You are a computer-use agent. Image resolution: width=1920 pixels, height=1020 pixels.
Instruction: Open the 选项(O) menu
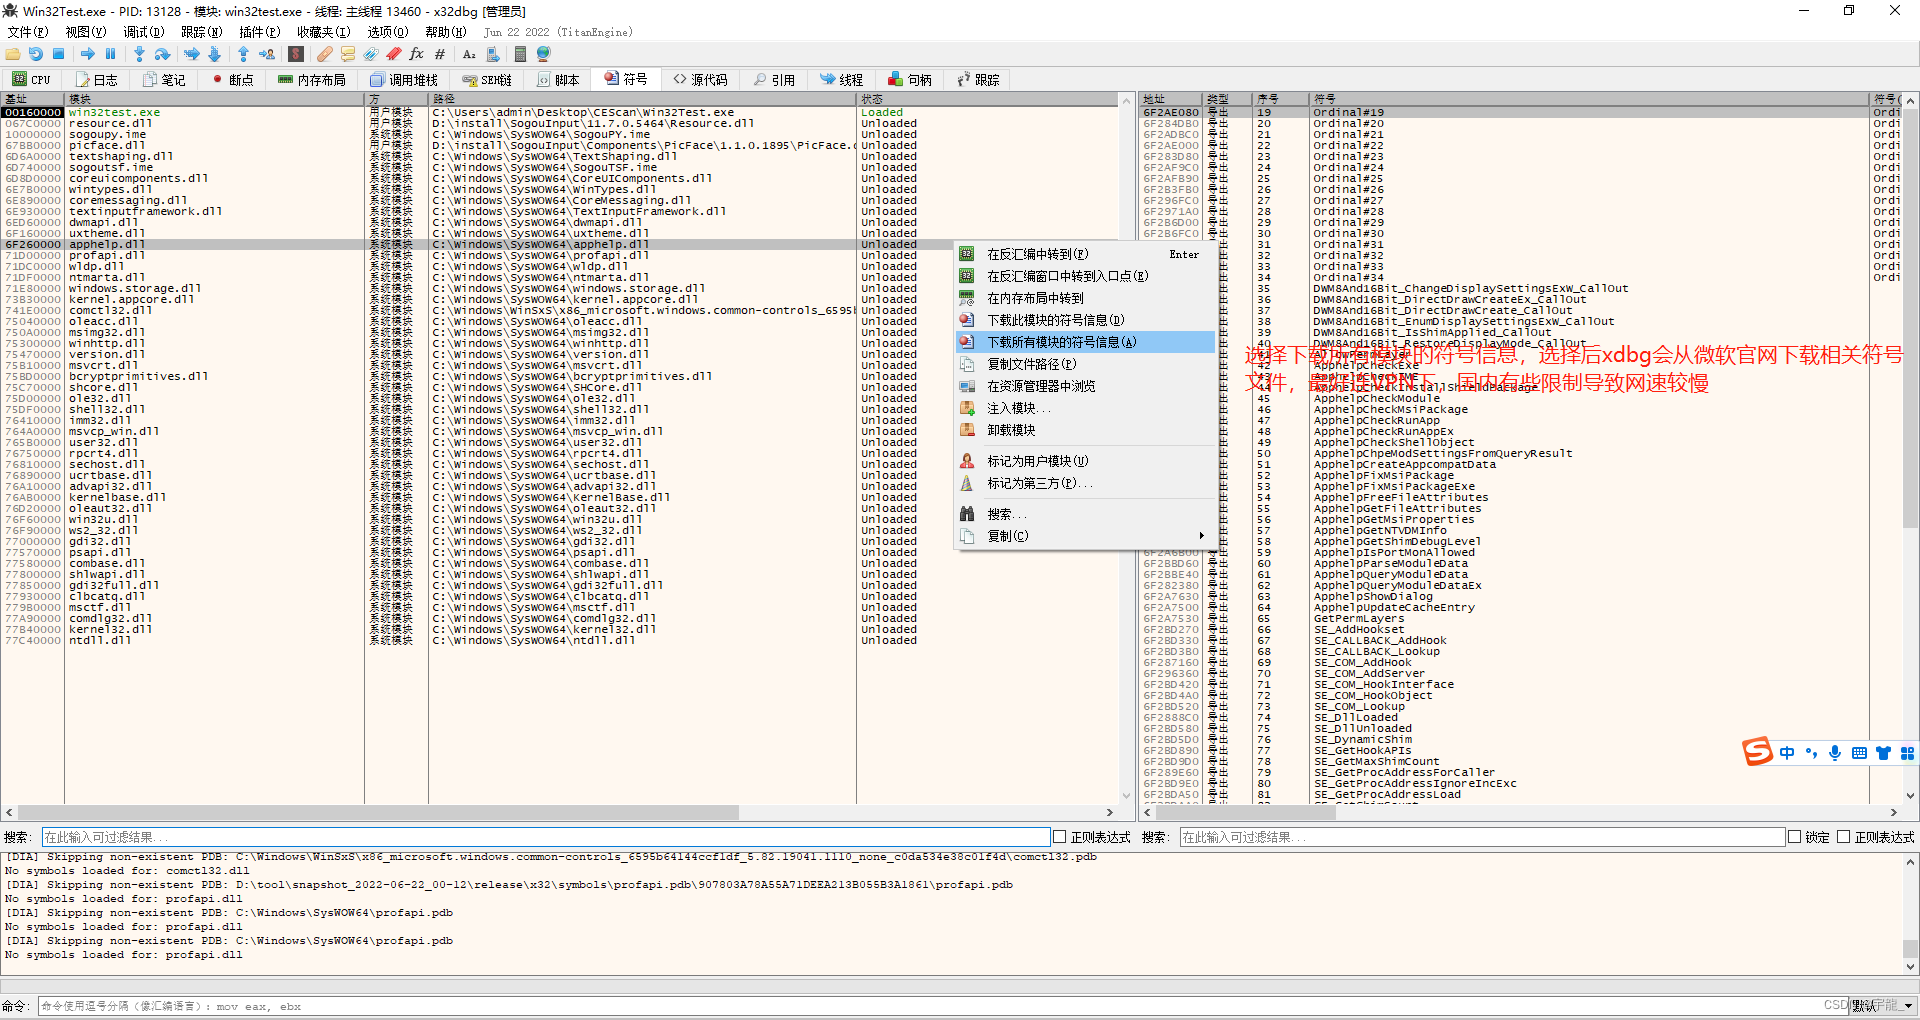pyautogui.click(x=387, y=32)
